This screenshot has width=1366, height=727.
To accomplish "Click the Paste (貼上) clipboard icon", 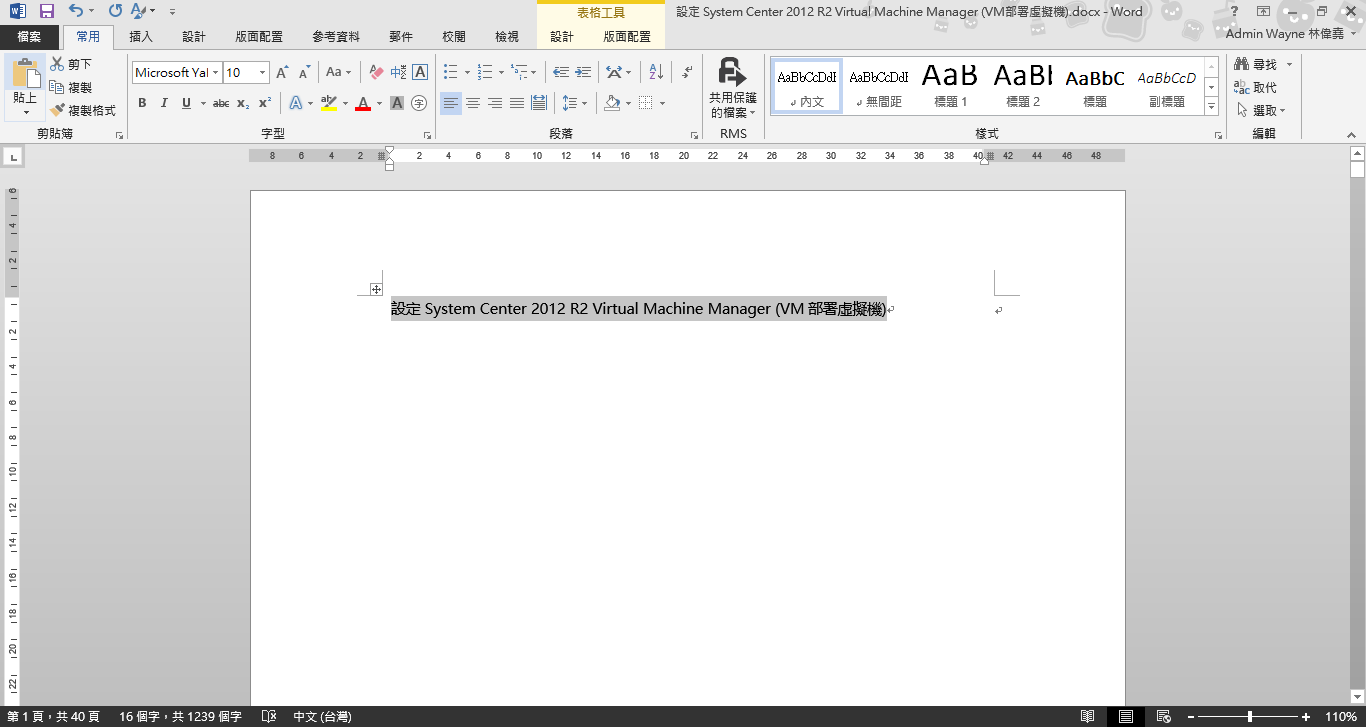I will [25, 74].
